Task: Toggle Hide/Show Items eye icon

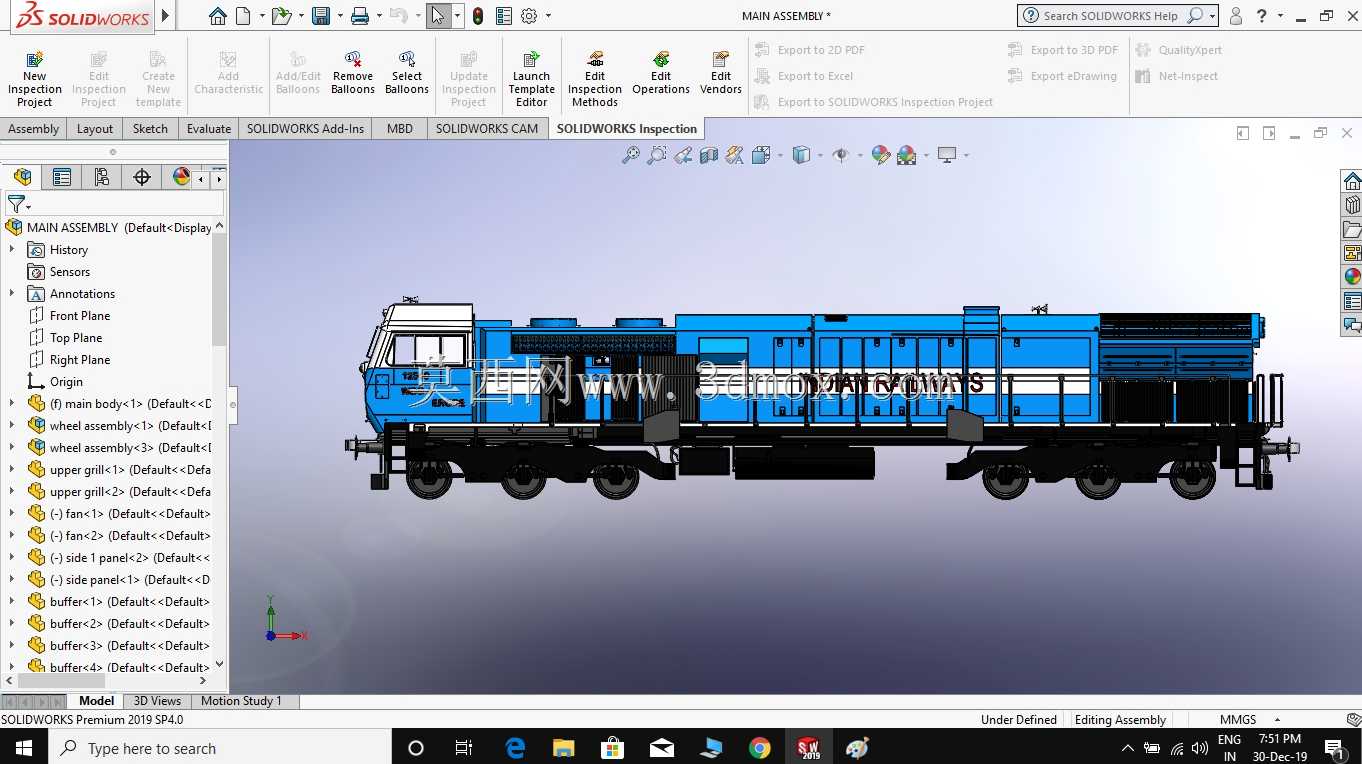Action: [x=841, y=155]
